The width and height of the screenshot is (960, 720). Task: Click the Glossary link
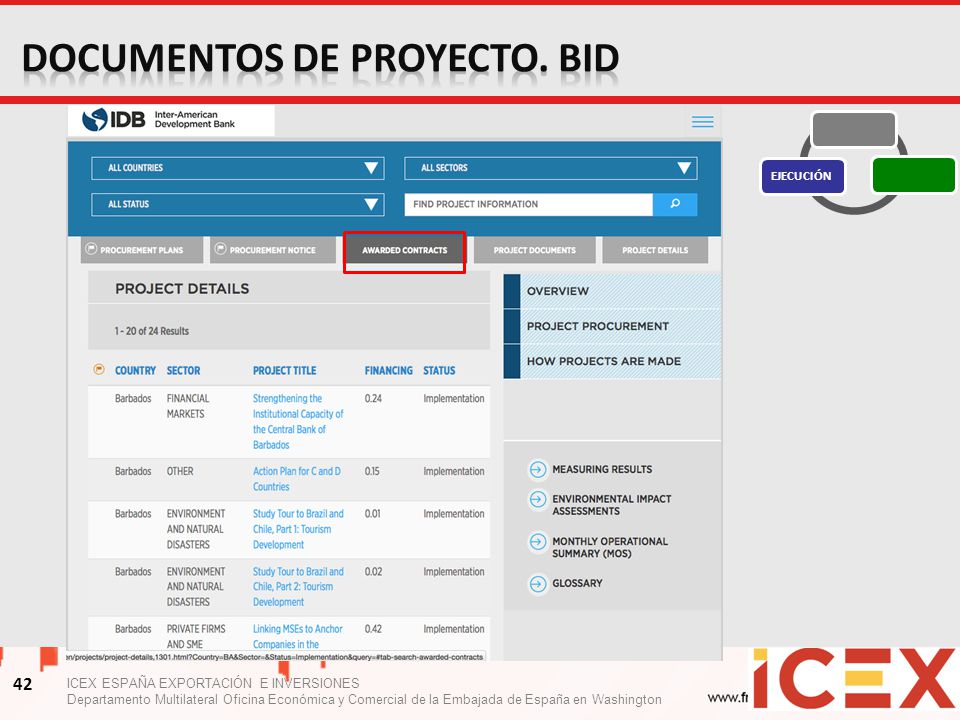click(x=577, y=583)
